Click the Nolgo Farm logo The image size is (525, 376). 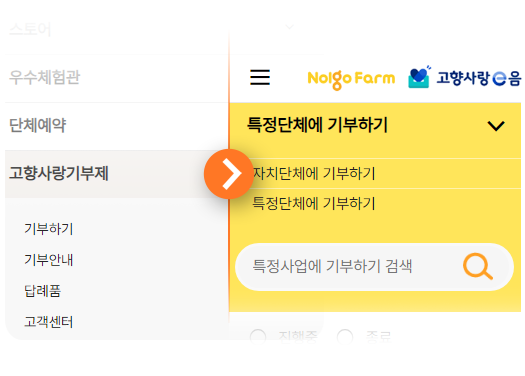[x=351, y=79]
